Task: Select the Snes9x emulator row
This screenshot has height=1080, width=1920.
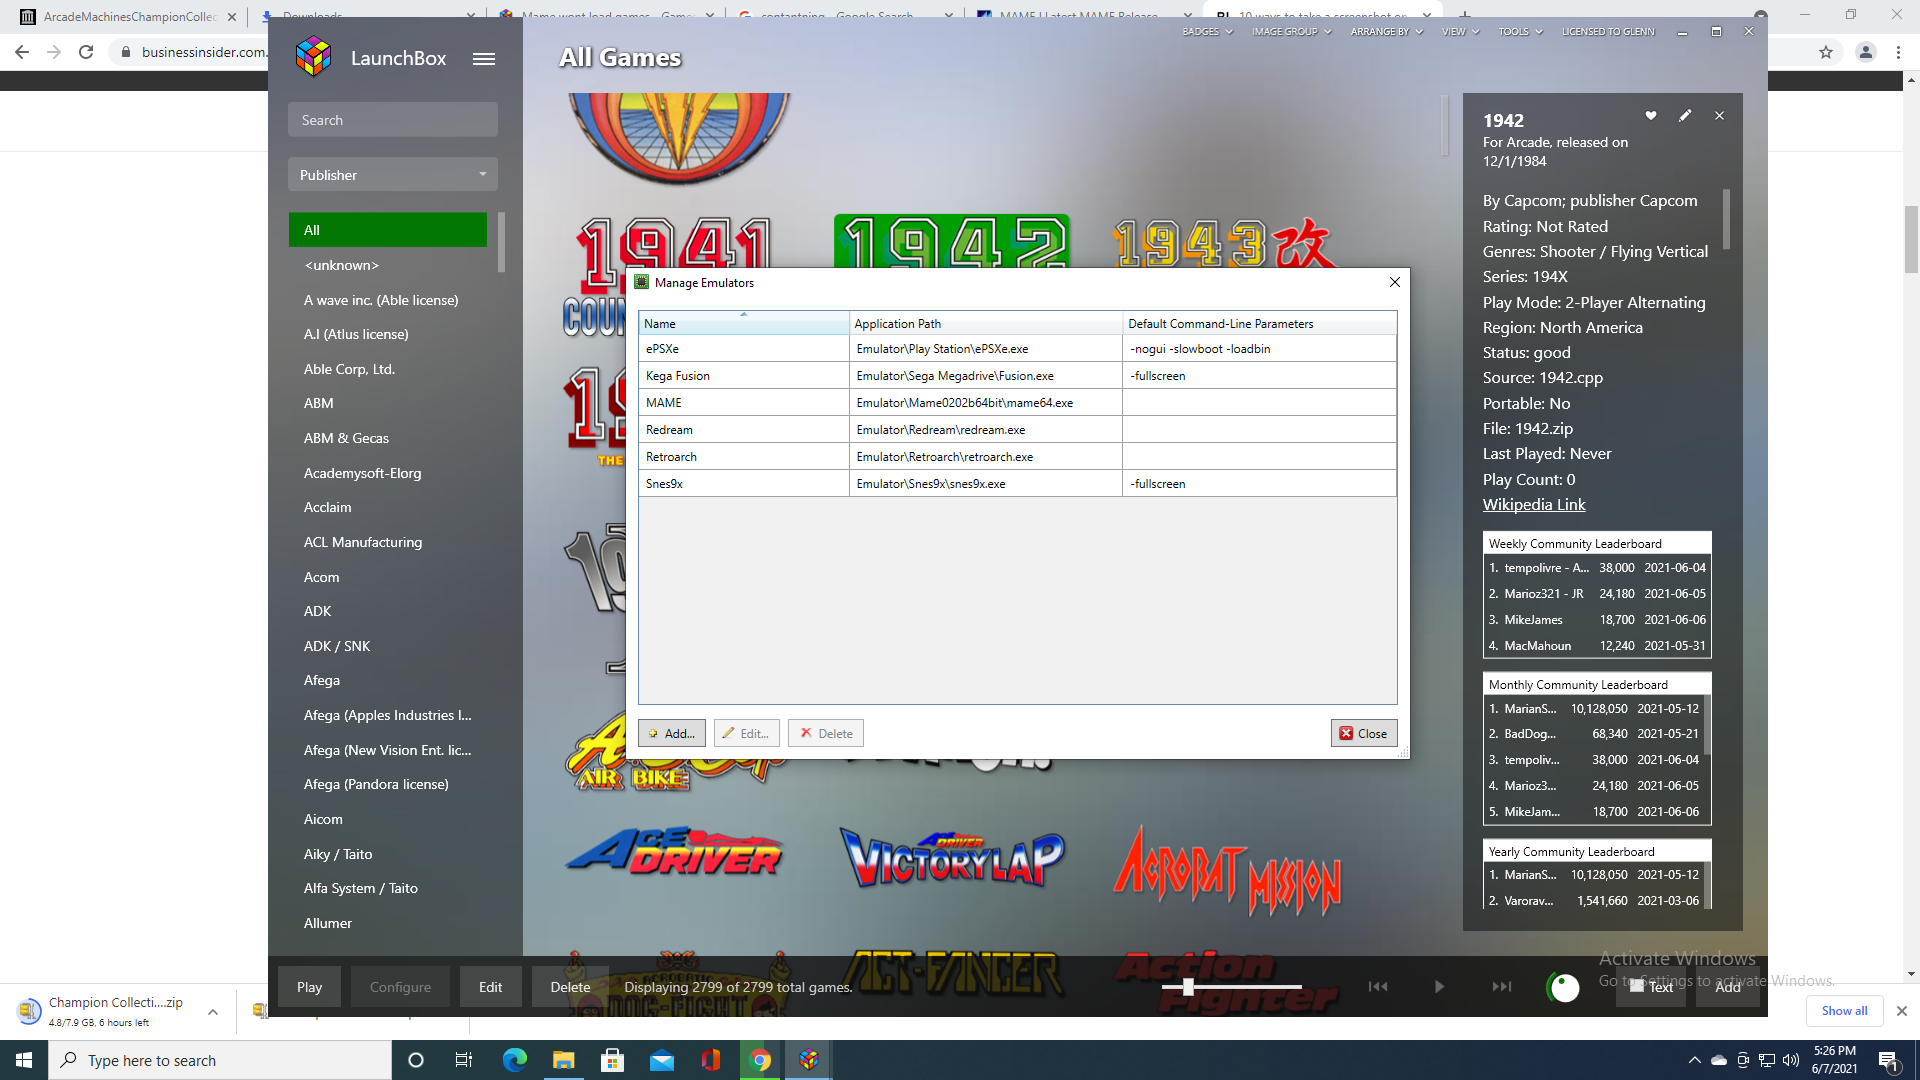Action: click(1018, 484)
